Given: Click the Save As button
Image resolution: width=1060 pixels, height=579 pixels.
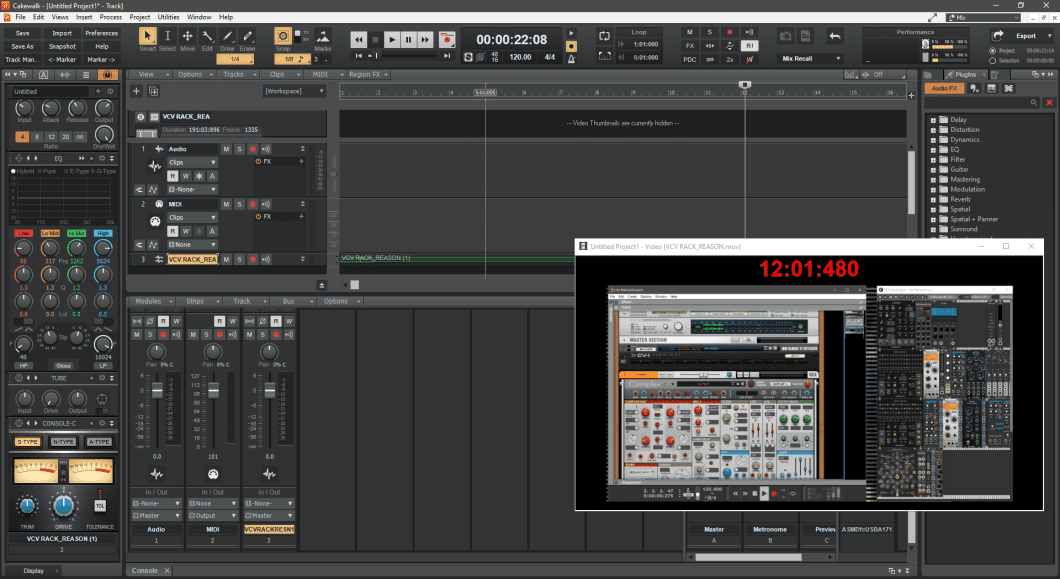Looking at the screenshot, I should (22, 46).
